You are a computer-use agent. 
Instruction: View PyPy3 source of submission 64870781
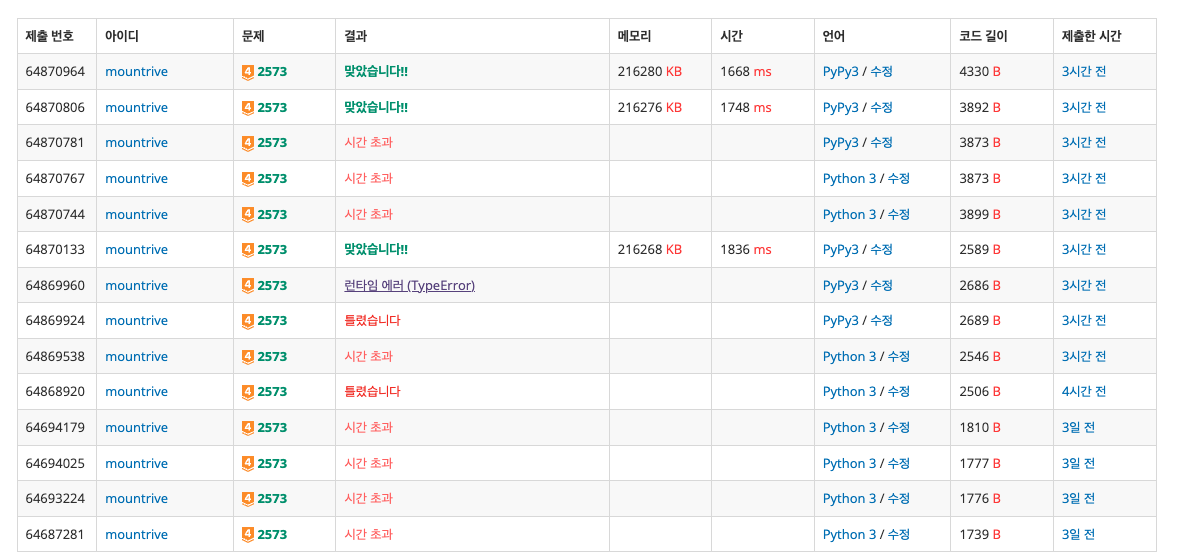tap(840, 143)
